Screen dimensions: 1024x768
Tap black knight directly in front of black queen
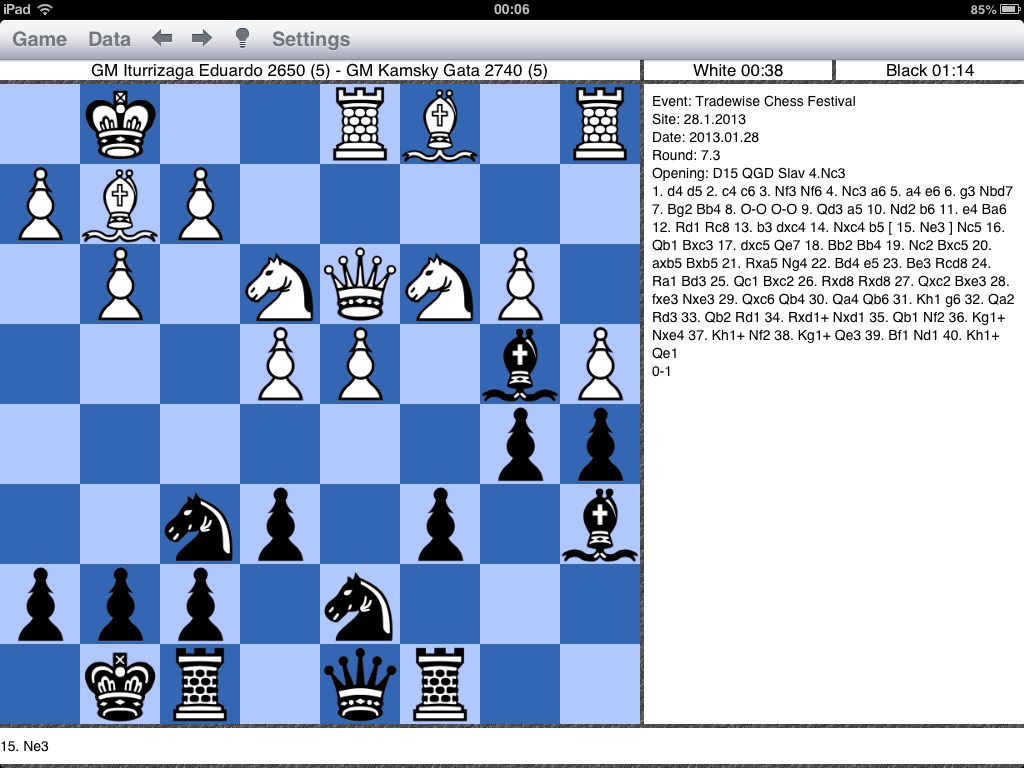pyautogui.click(x=360, y=604)
